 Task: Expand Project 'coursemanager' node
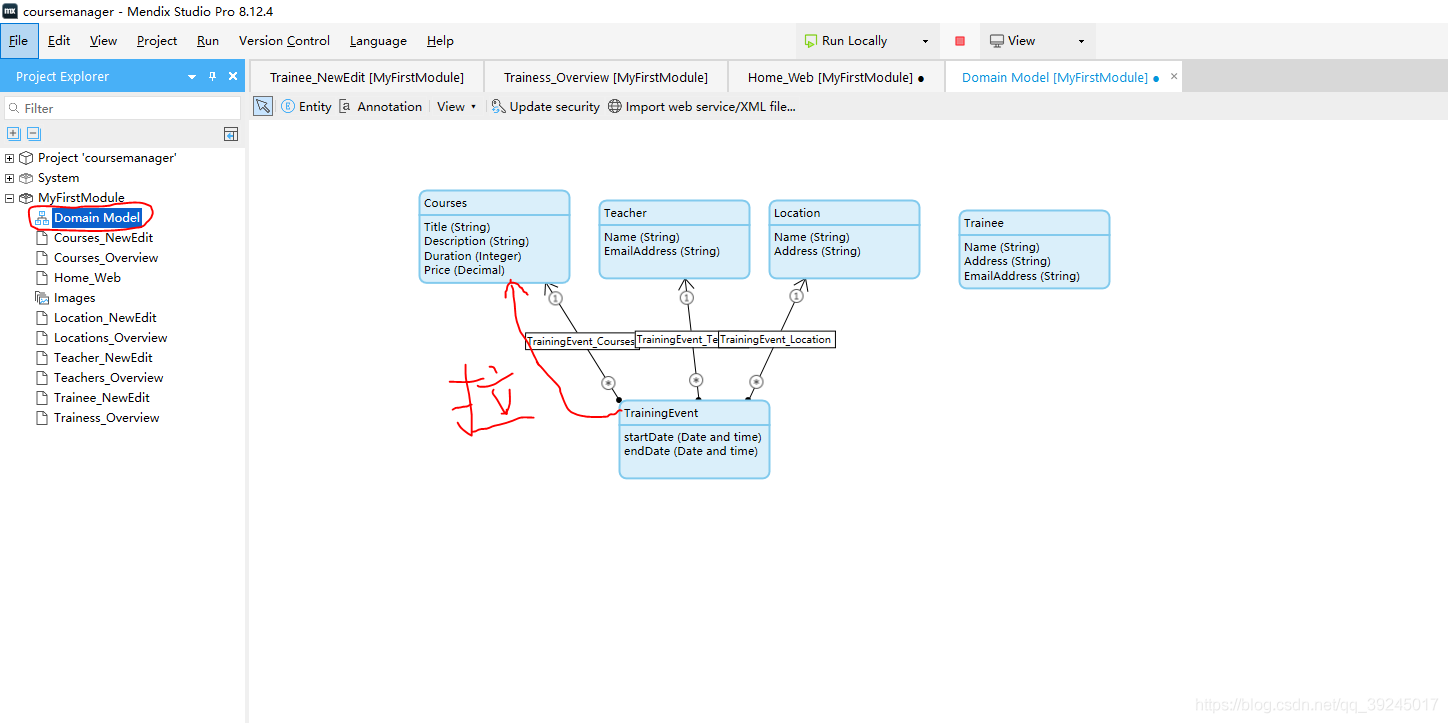(x=10, y=158)
